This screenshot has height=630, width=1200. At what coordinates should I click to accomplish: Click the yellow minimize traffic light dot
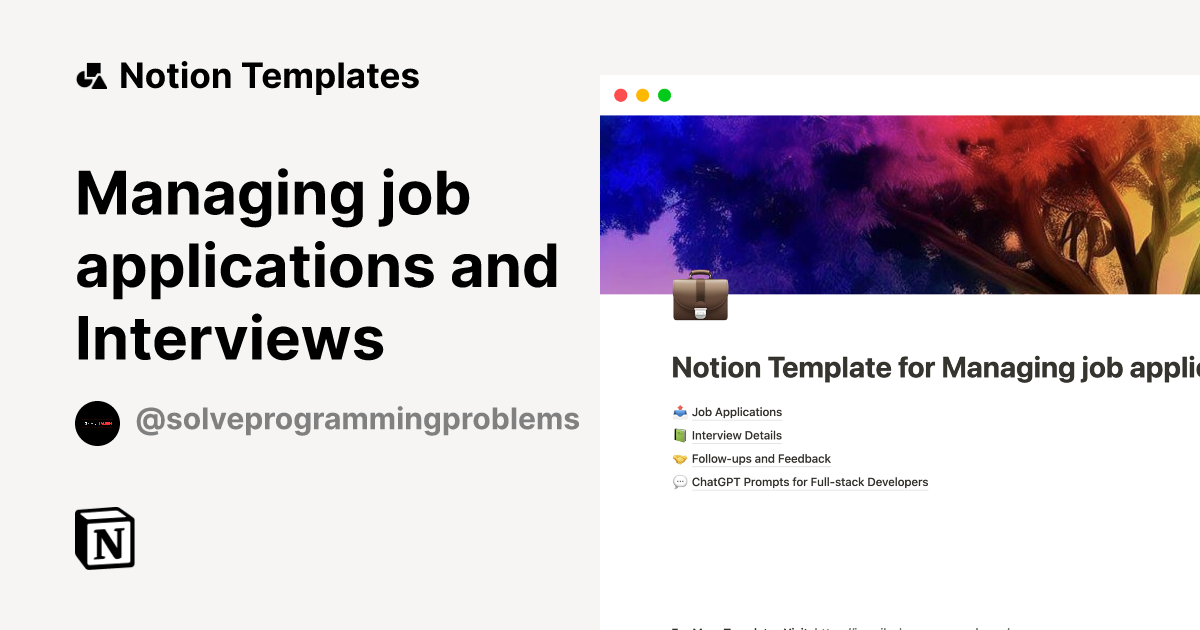(642, 95)
